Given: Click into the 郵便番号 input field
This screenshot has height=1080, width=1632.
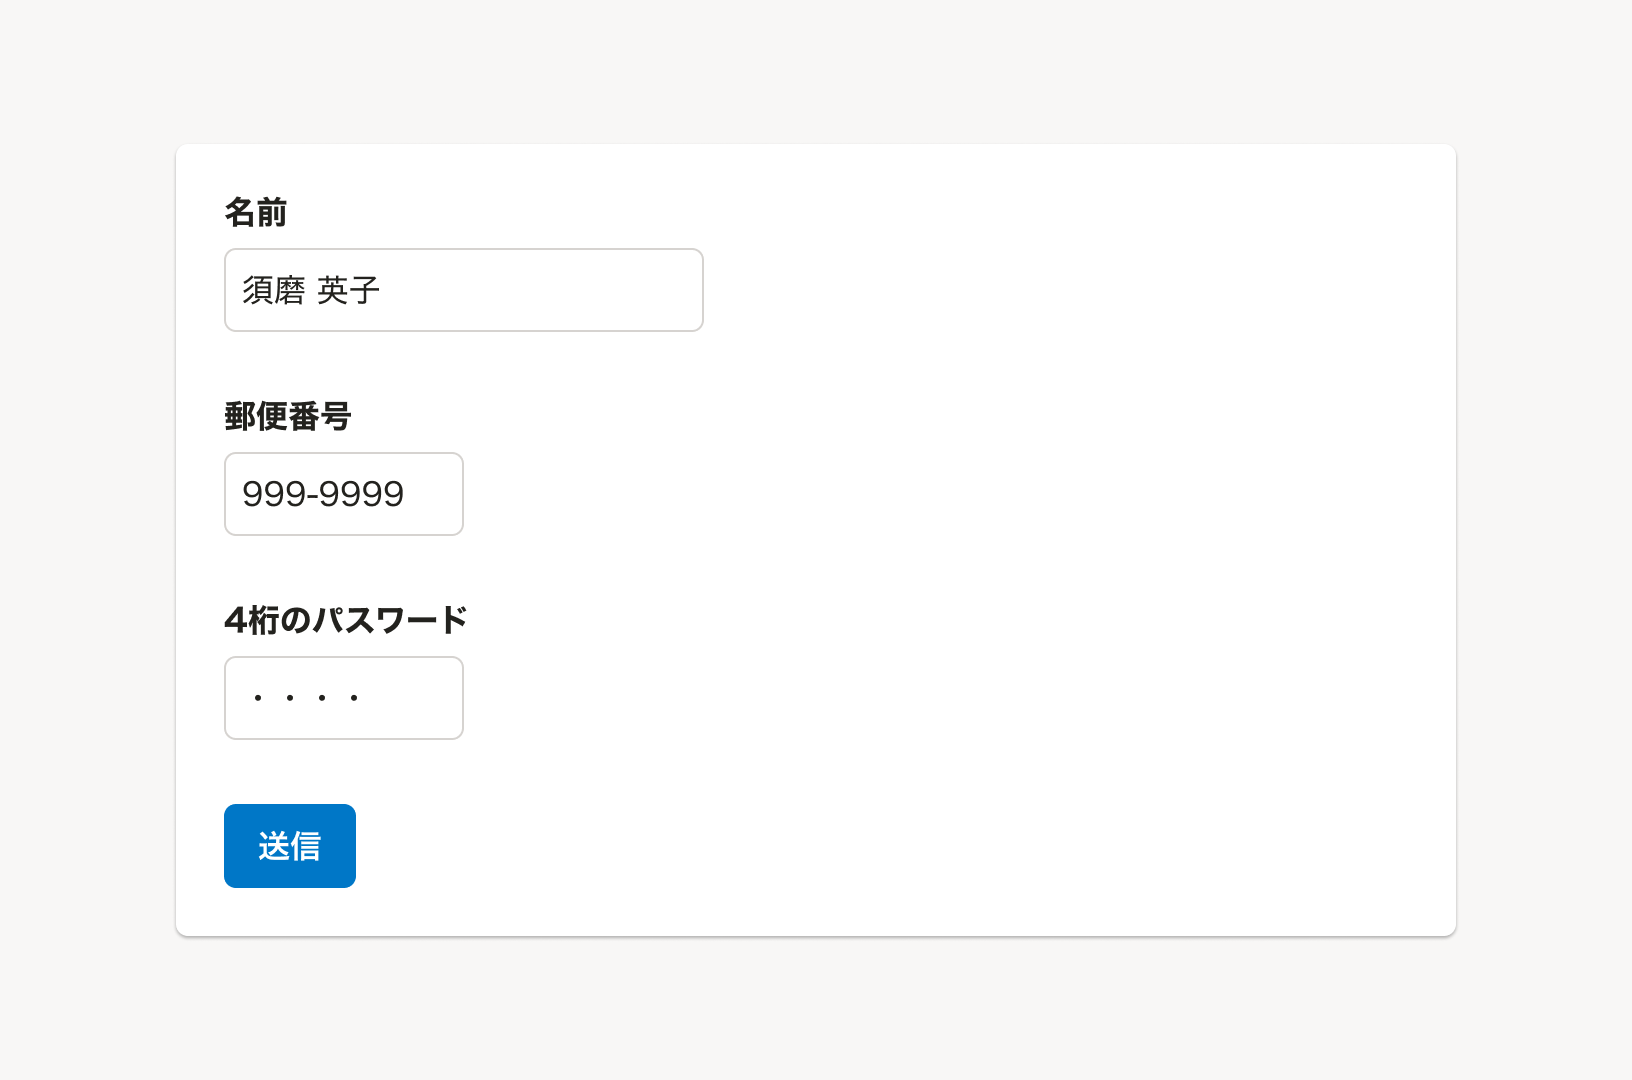Looking at the screenshot, I should [x=343, y=494].
